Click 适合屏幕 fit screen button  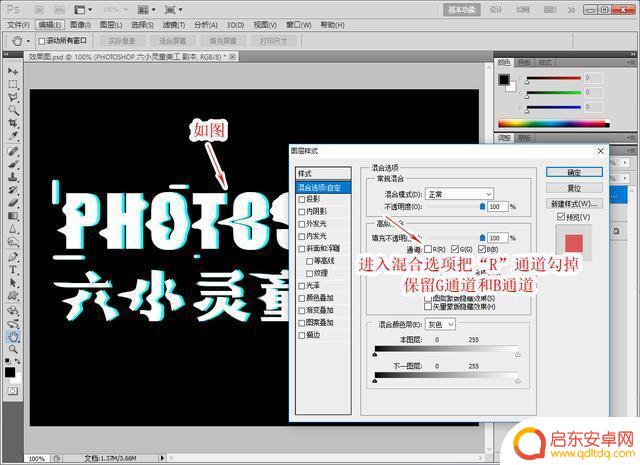pyautogui.click(x=172, y=41)
